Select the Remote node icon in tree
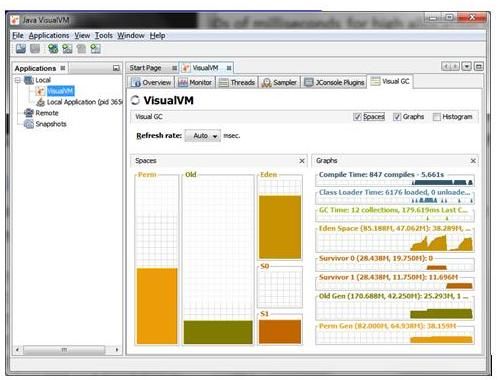Screen dimensions: 500x380 point(29,113)
